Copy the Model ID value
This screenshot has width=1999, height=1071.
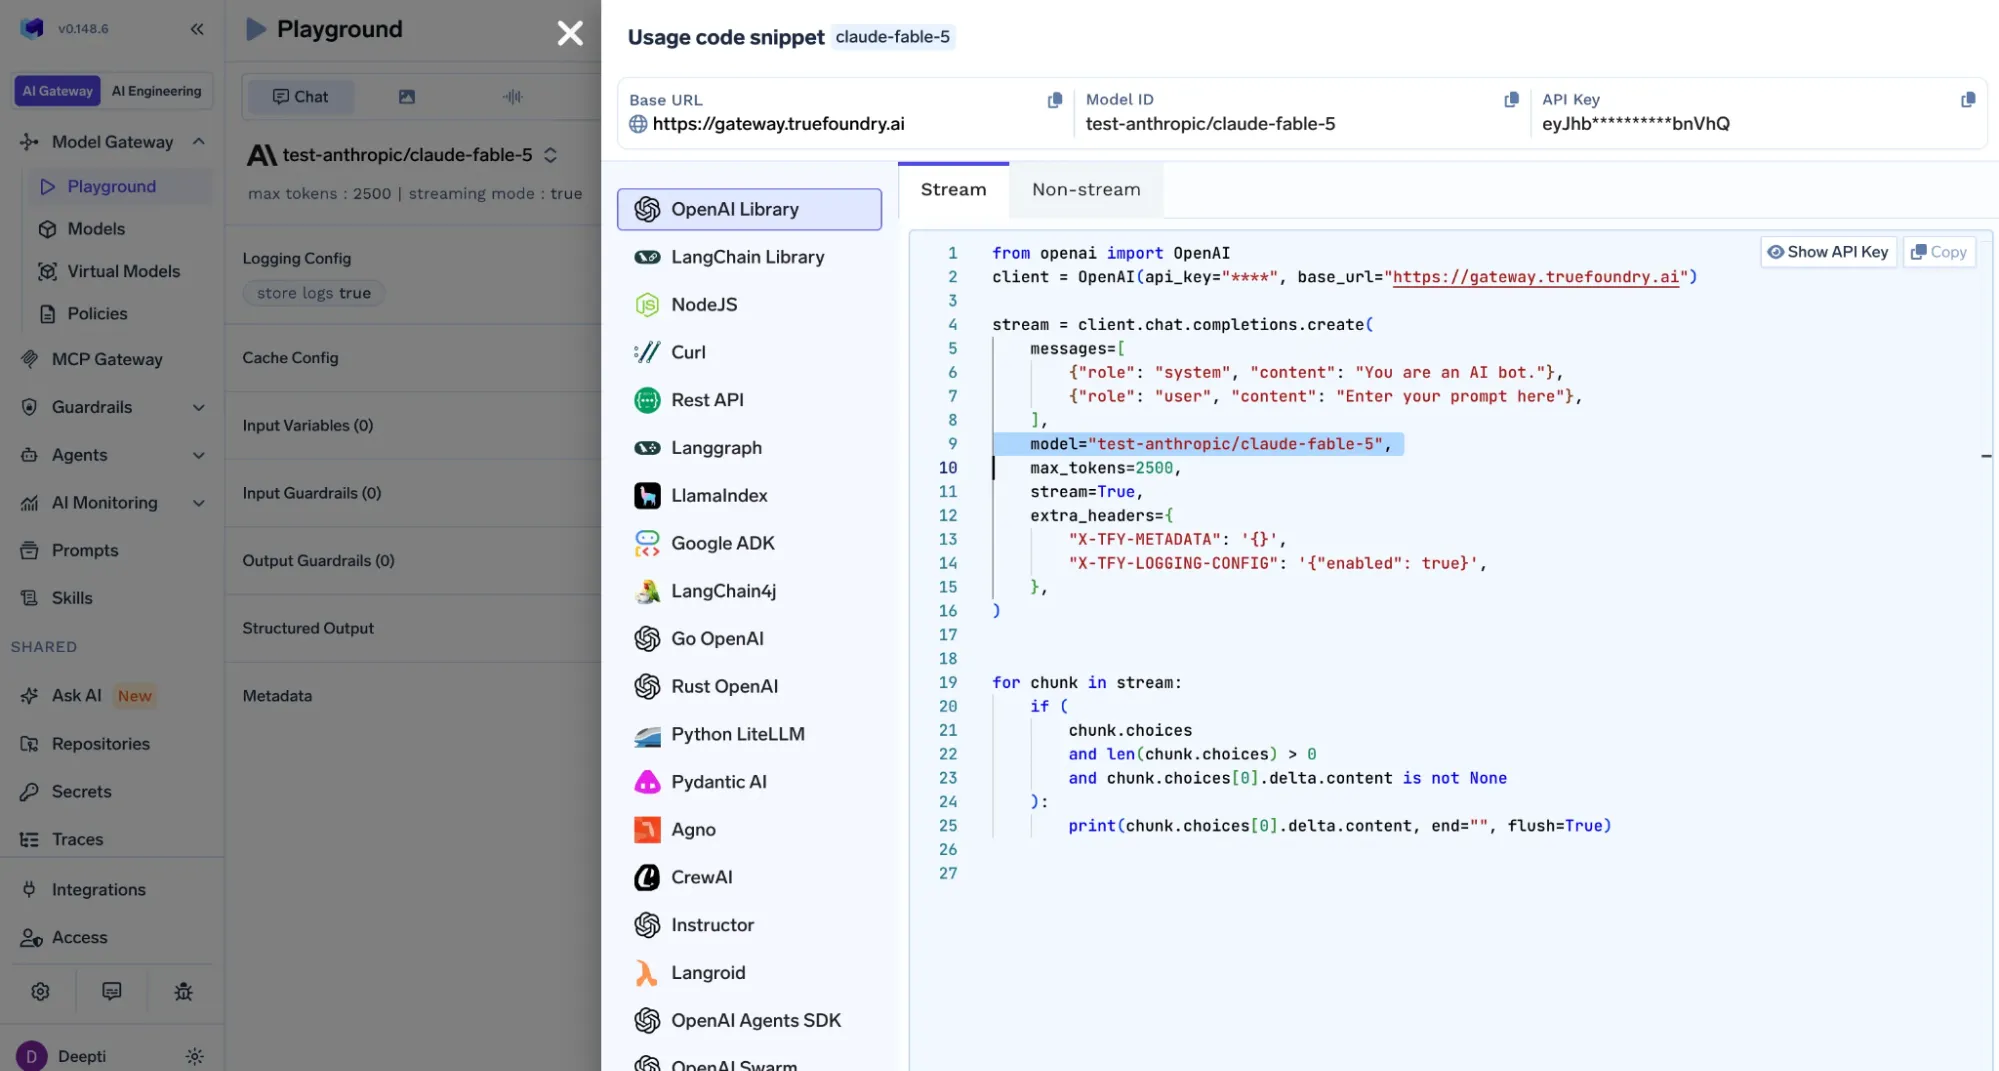click(x=1511, y=100)
